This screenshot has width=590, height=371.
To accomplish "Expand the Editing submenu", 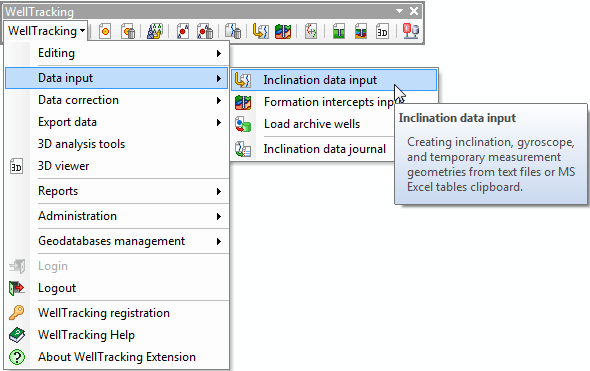I will pos(117,53).
